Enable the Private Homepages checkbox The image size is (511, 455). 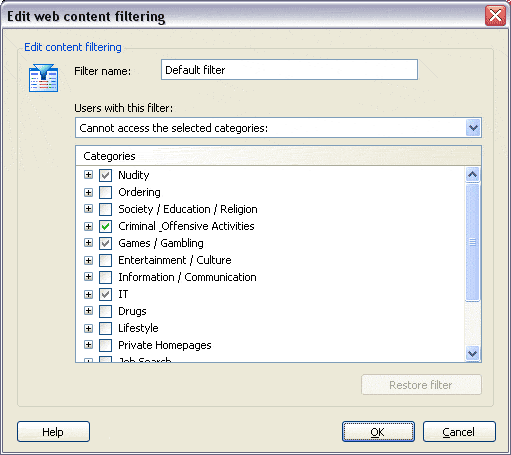click(x=105, y=345)
